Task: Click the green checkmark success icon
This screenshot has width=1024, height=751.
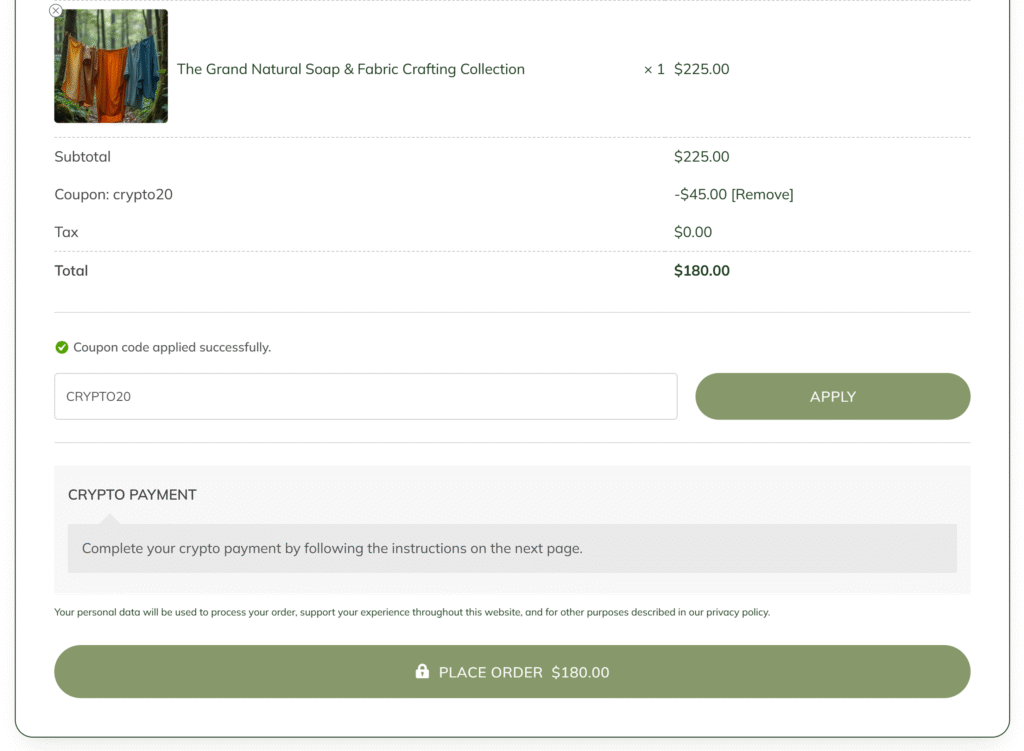Action: (x=62, y=347)
